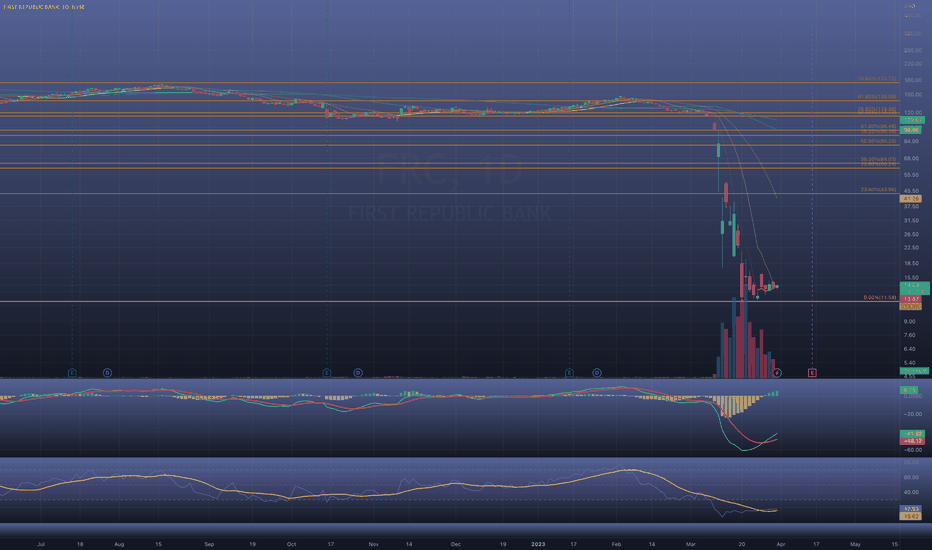Open the earnings marker dated mid-October

tap(326, 373)
